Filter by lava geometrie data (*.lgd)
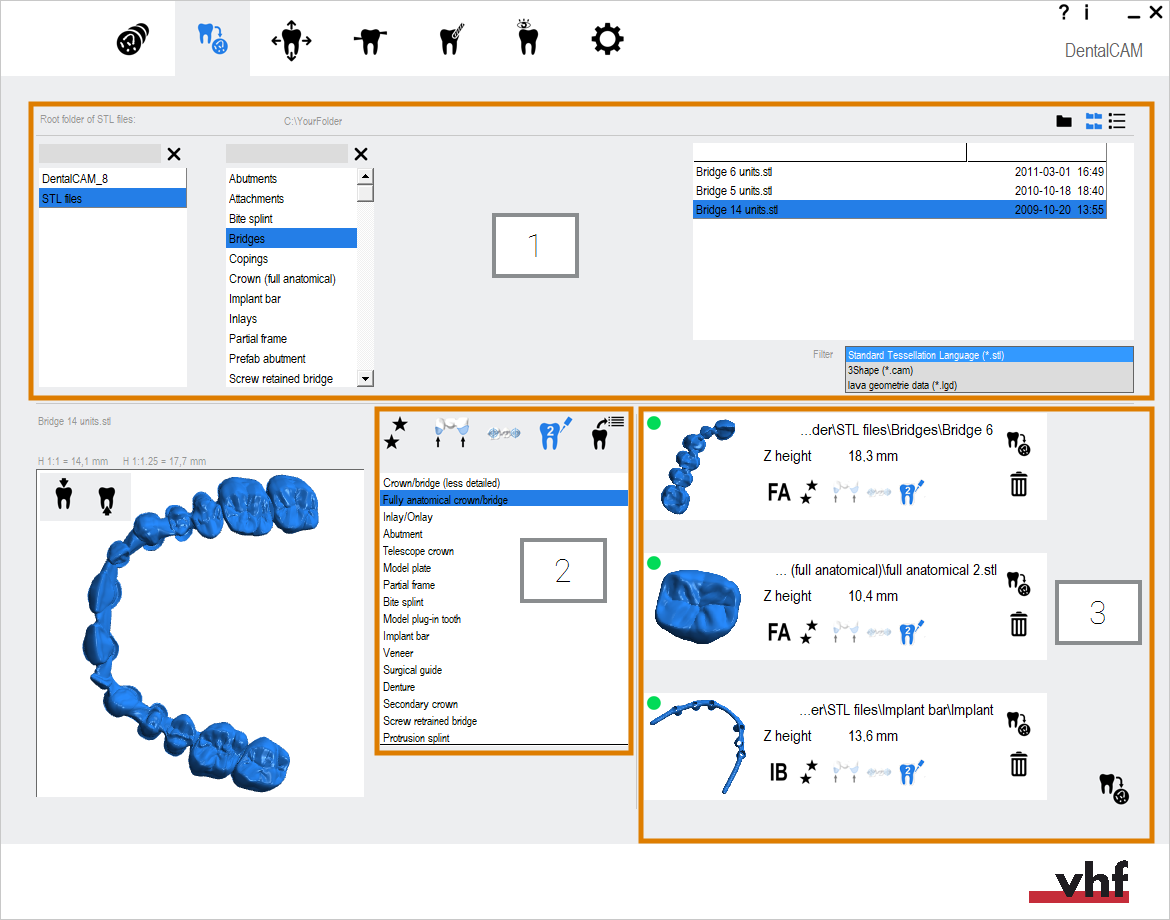The height and width of the screenshot is (920, 1170). pyautogui.click(x=989, y=385)
